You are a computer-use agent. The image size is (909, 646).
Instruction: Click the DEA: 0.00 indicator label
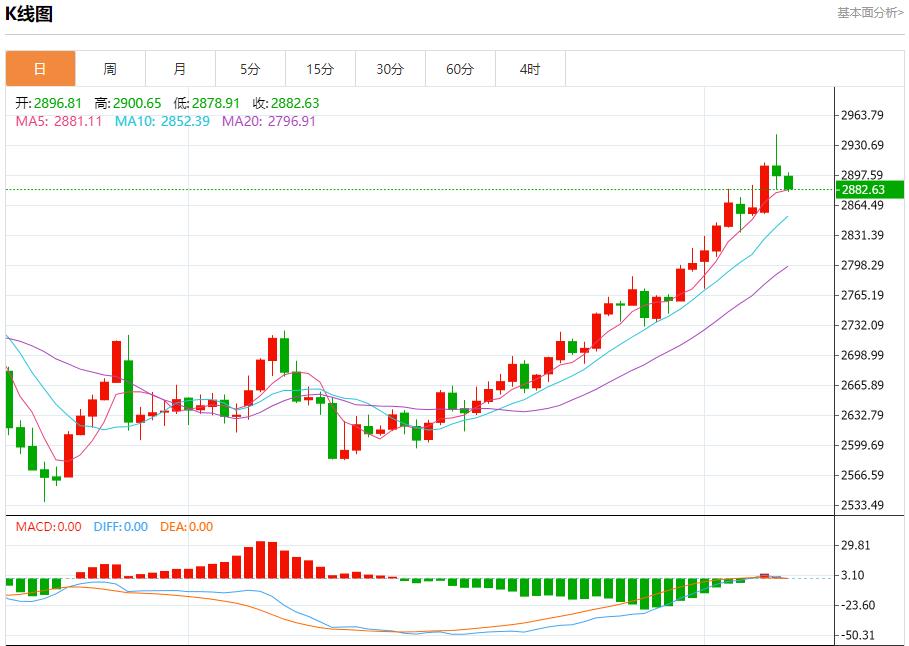pyautogui.click(x=186, y=527)
